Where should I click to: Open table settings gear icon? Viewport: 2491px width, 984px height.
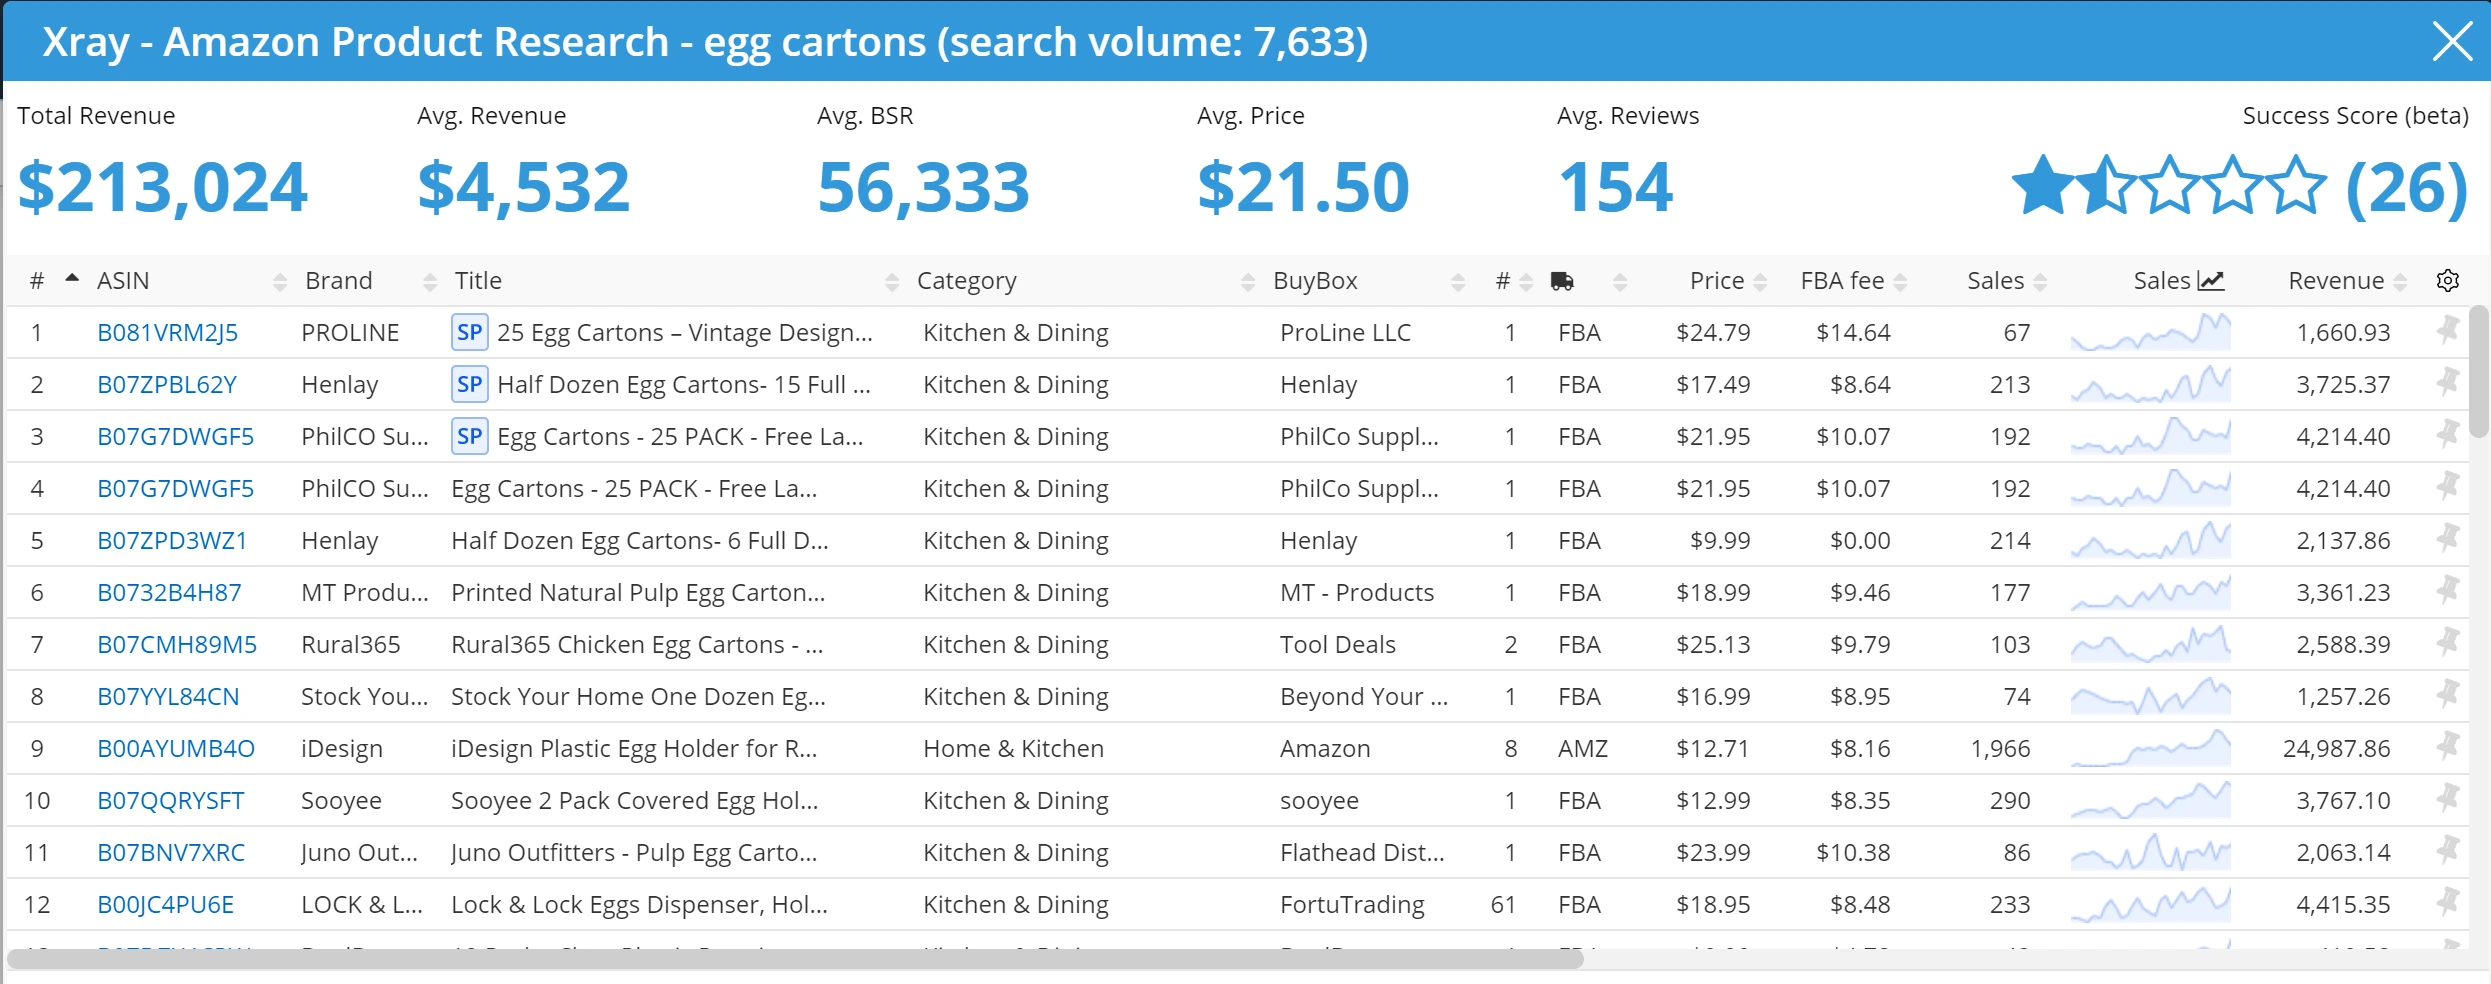tap(2447, 281)
